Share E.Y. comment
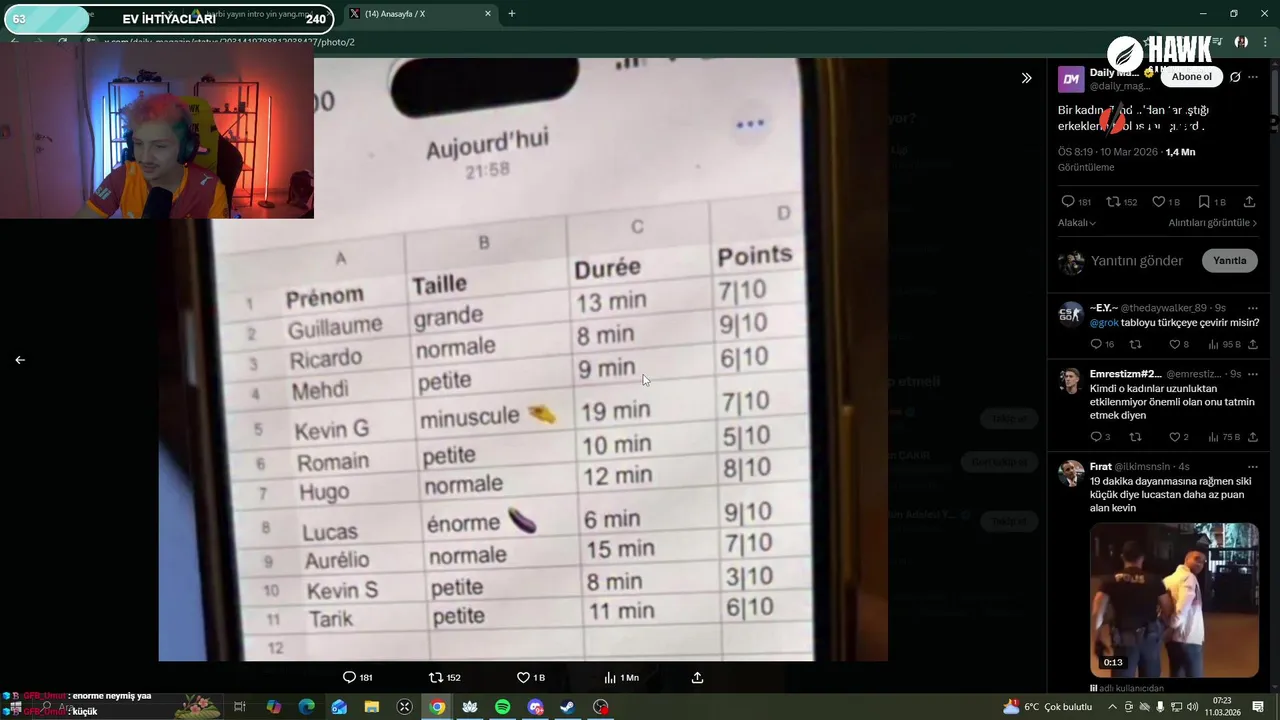1280x720 pixels. [1252, 345]
